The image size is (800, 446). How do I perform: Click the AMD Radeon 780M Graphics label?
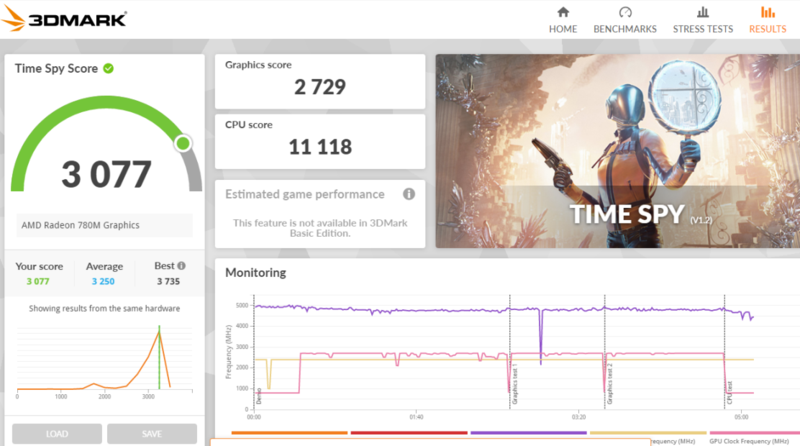(x=81, y=226)
